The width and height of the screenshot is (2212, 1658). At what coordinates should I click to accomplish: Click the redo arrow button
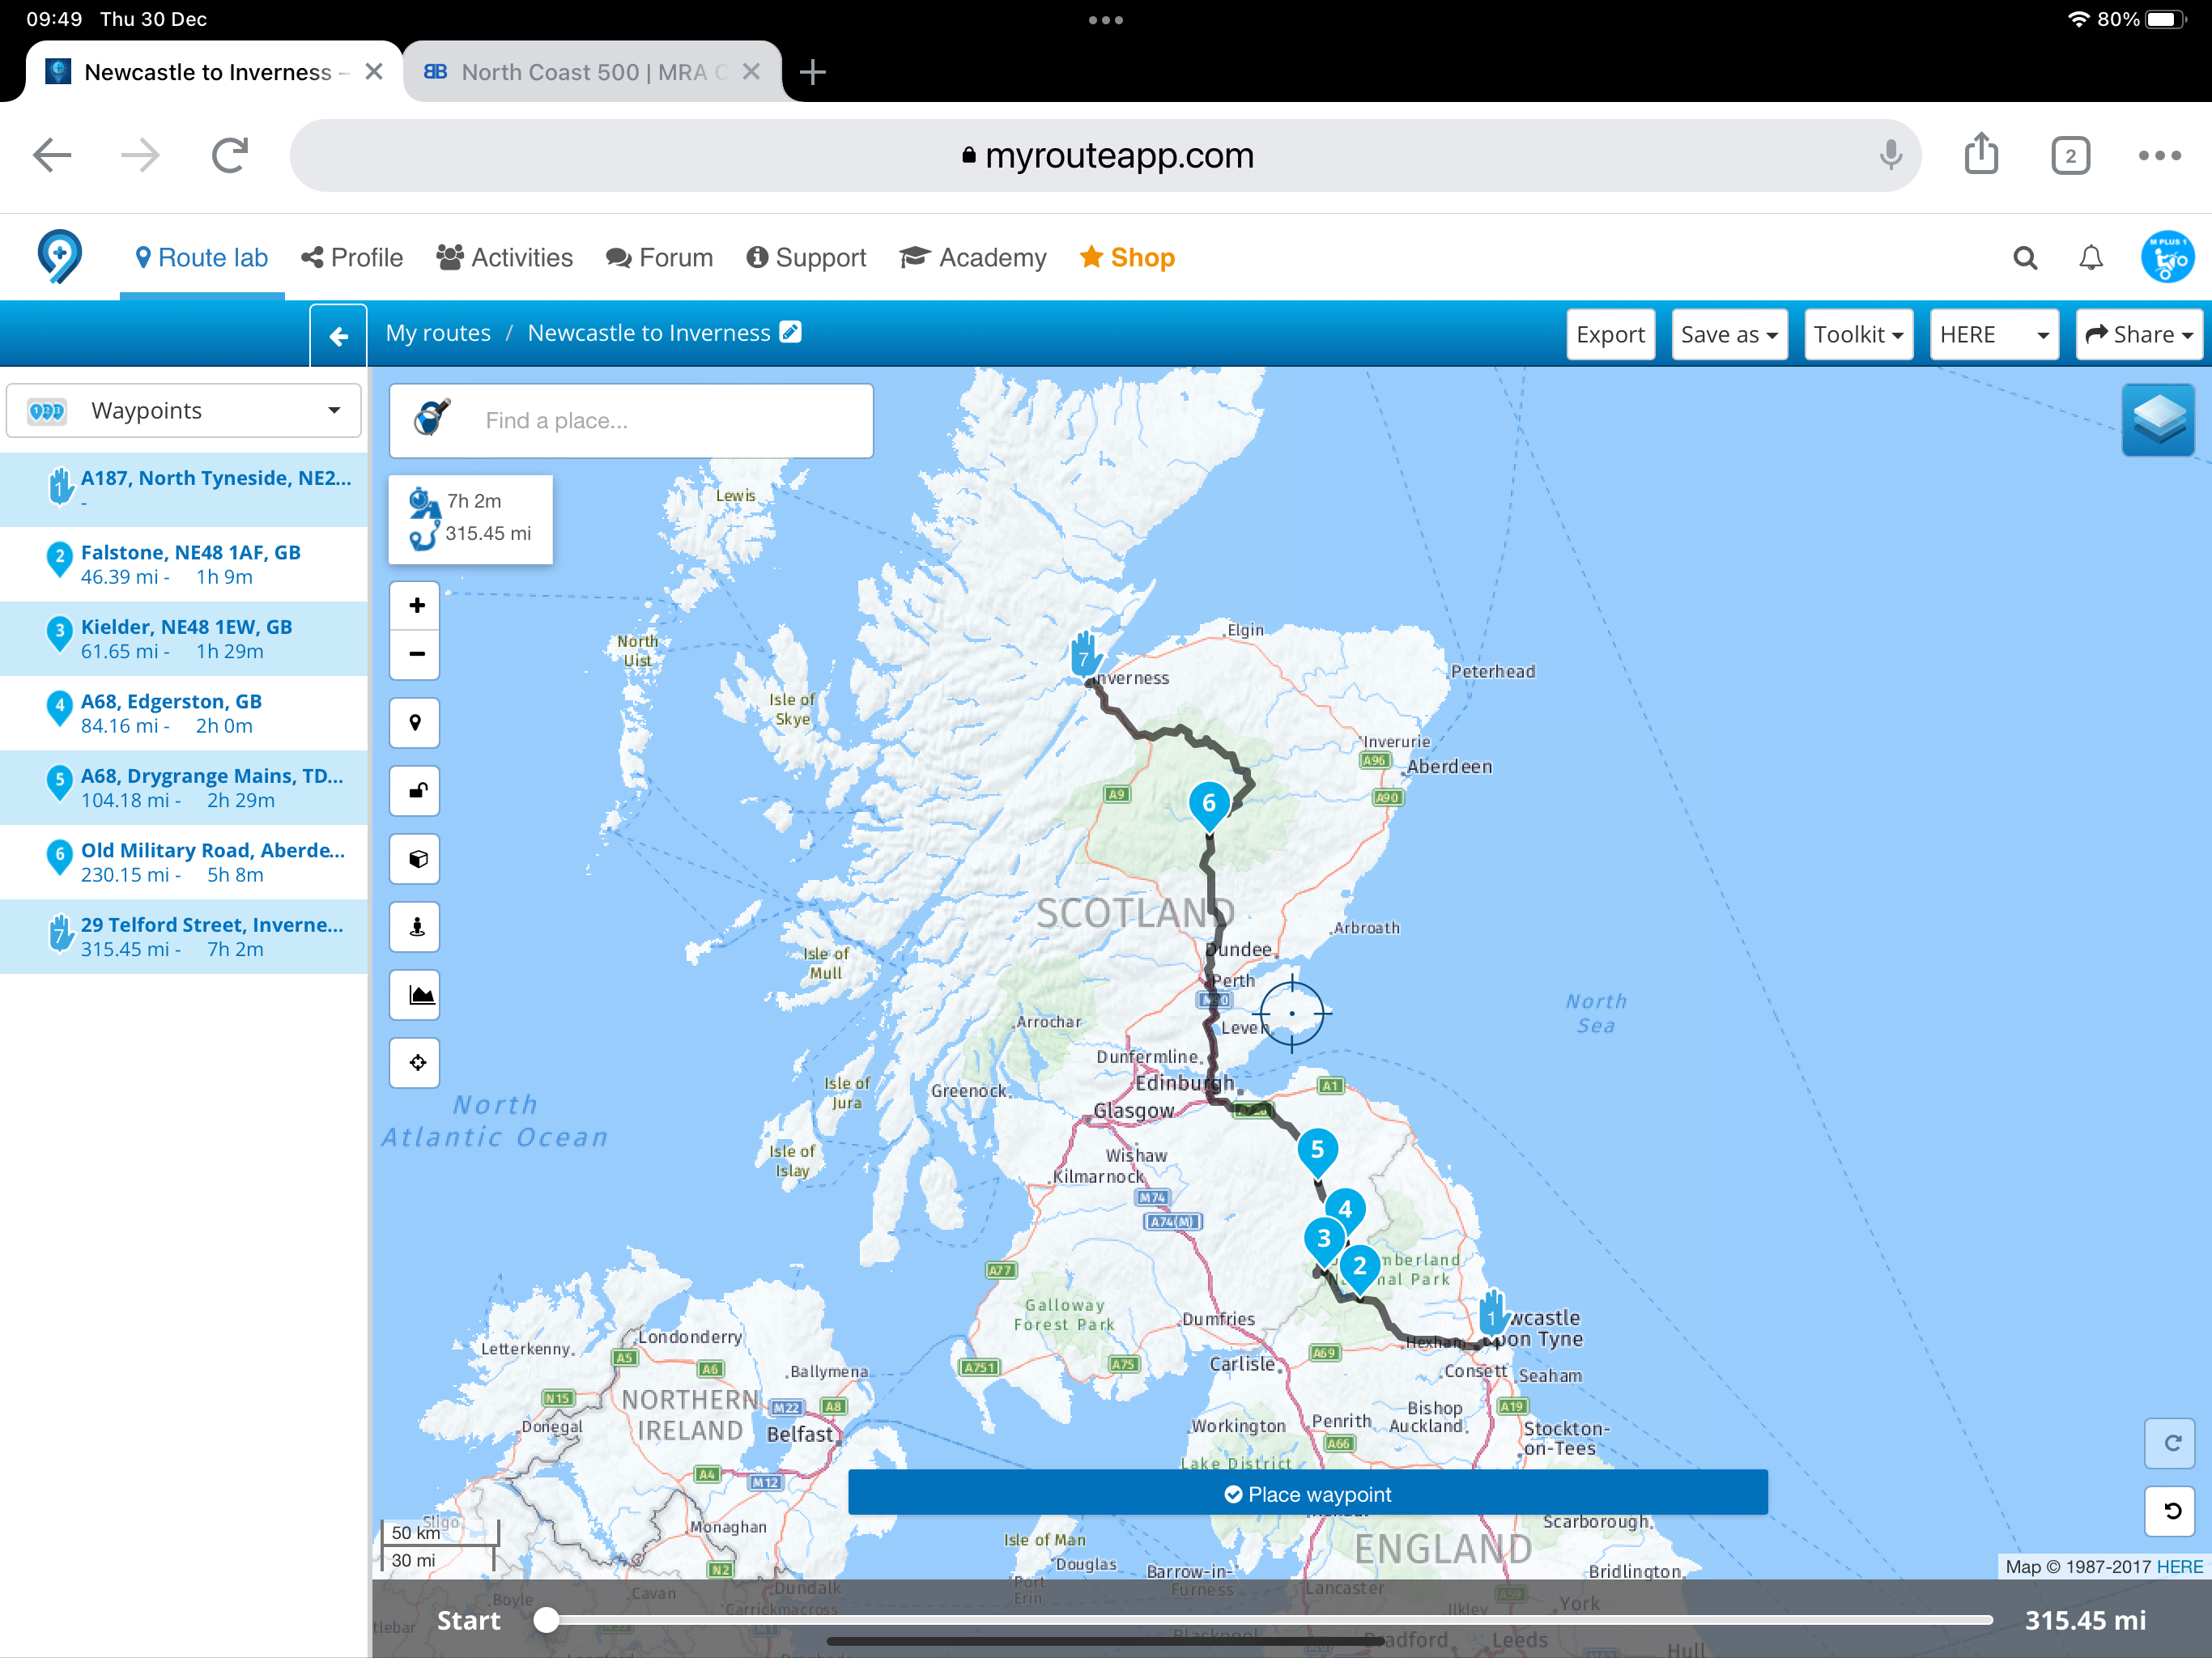click(x=2171, y=1442)
